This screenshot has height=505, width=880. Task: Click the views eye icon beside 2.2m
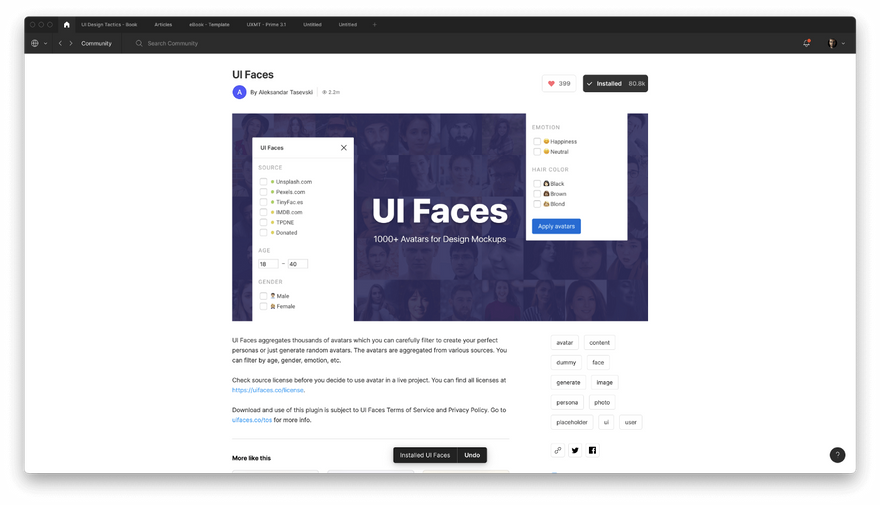pyautogui.click(x=324, y=92)
